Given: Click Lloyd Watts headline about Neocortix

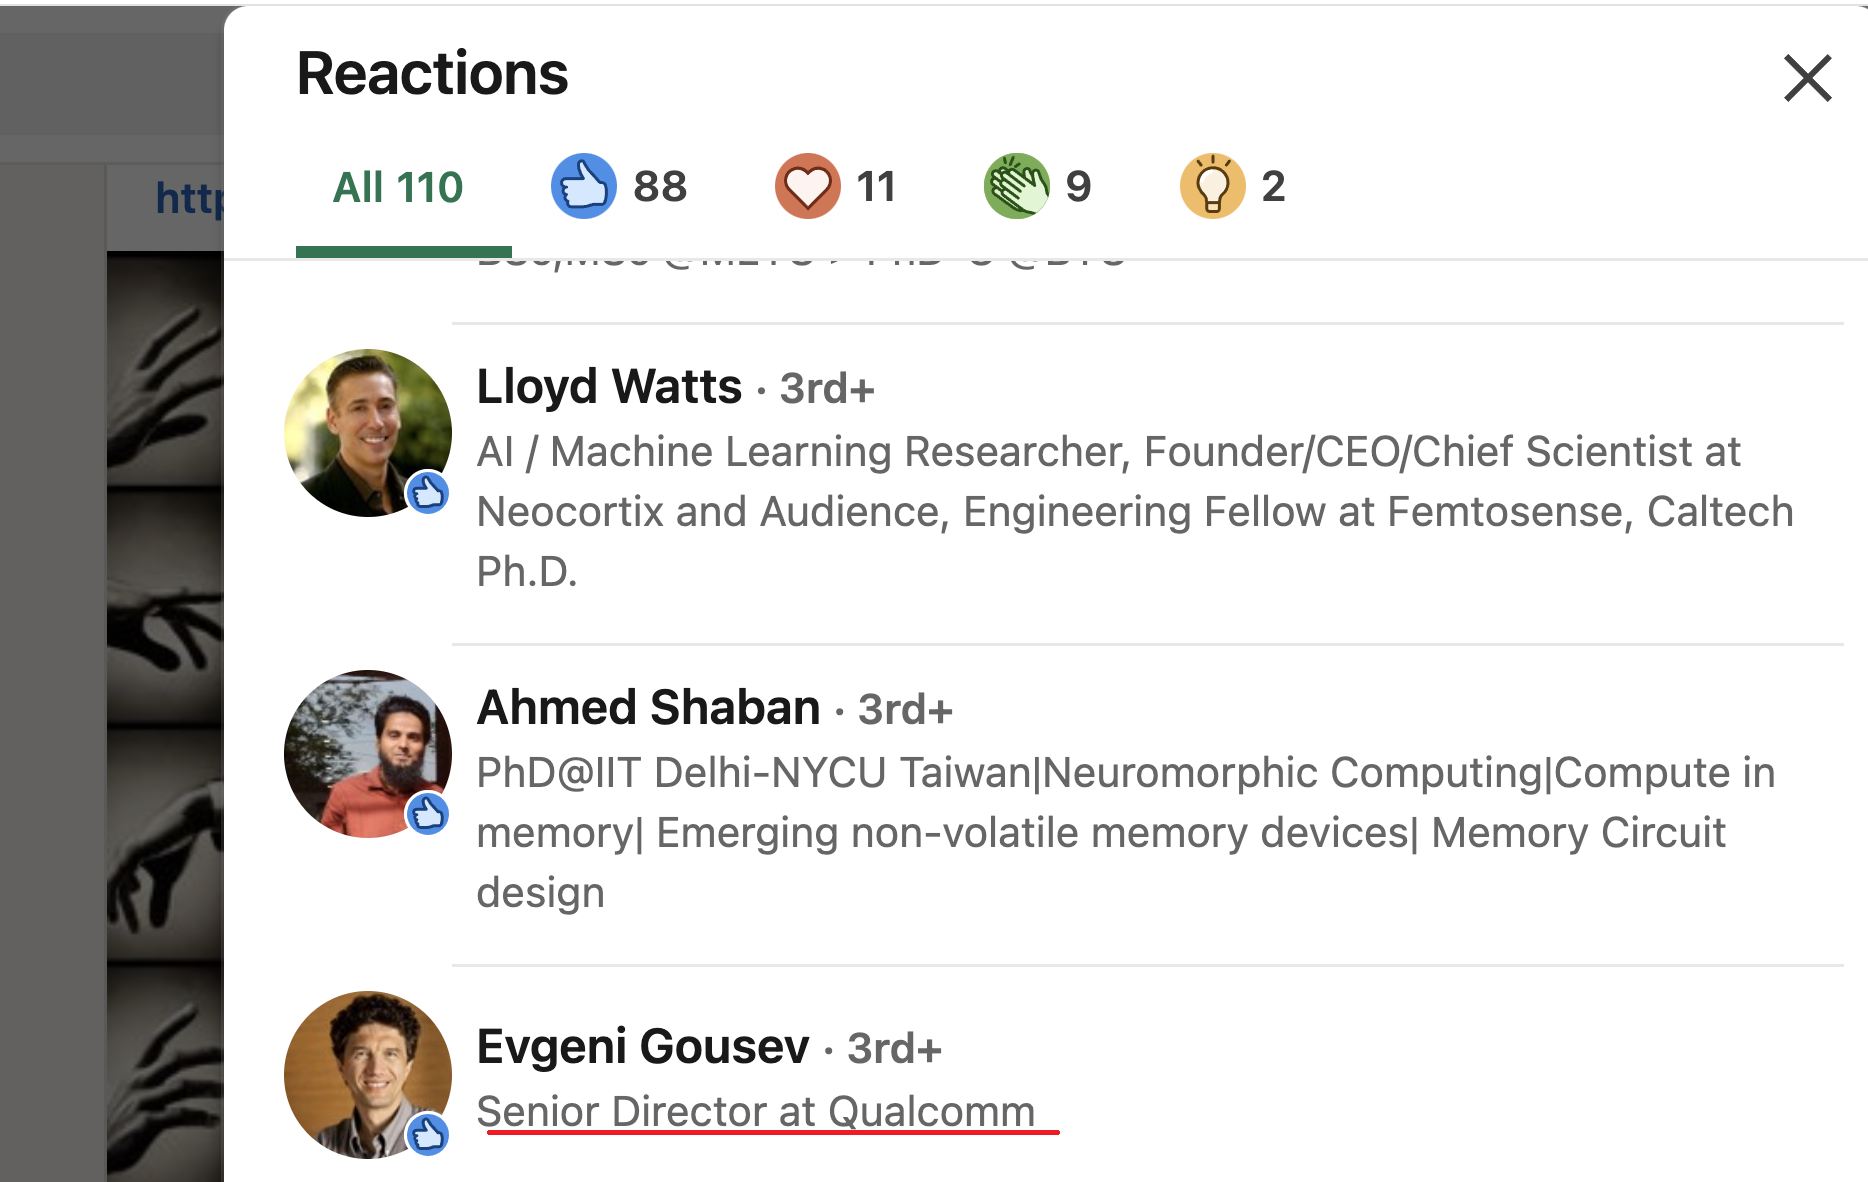Looking at the screenshot, I should [1134, 511].
